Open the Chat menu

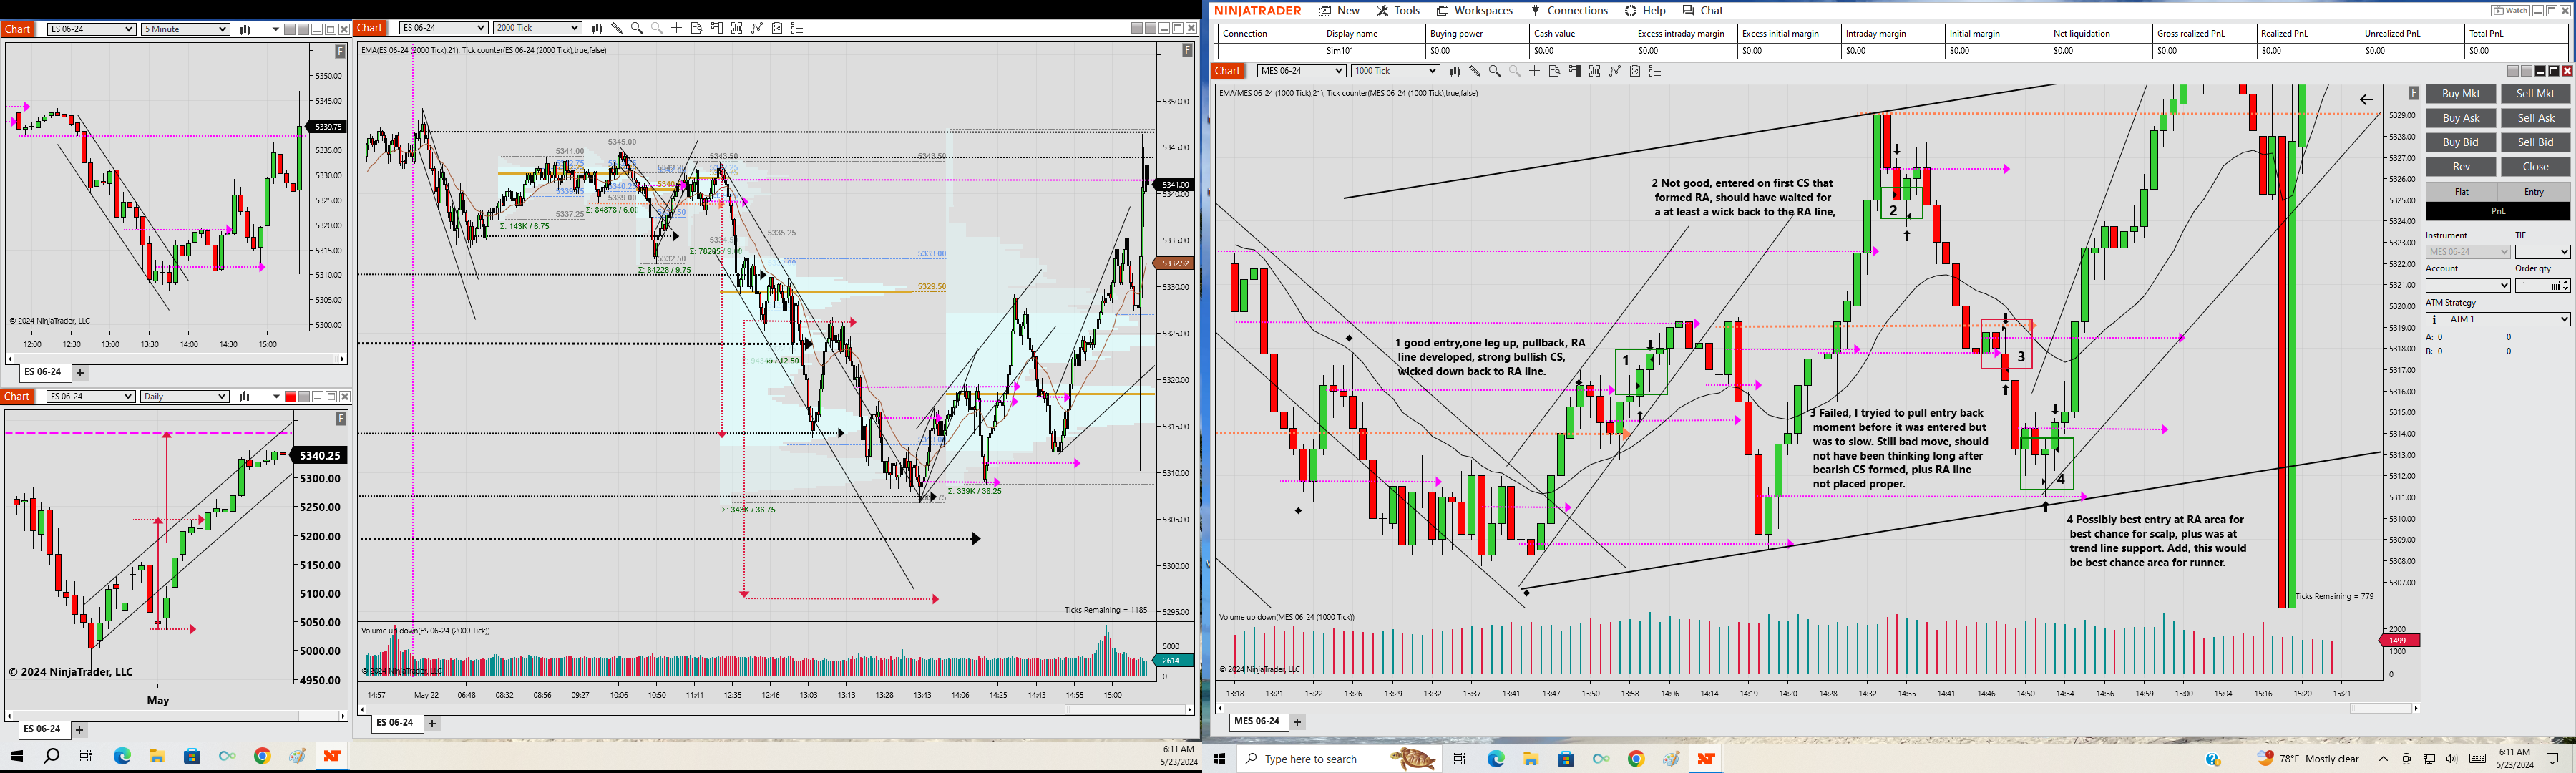pos(1703,10)
